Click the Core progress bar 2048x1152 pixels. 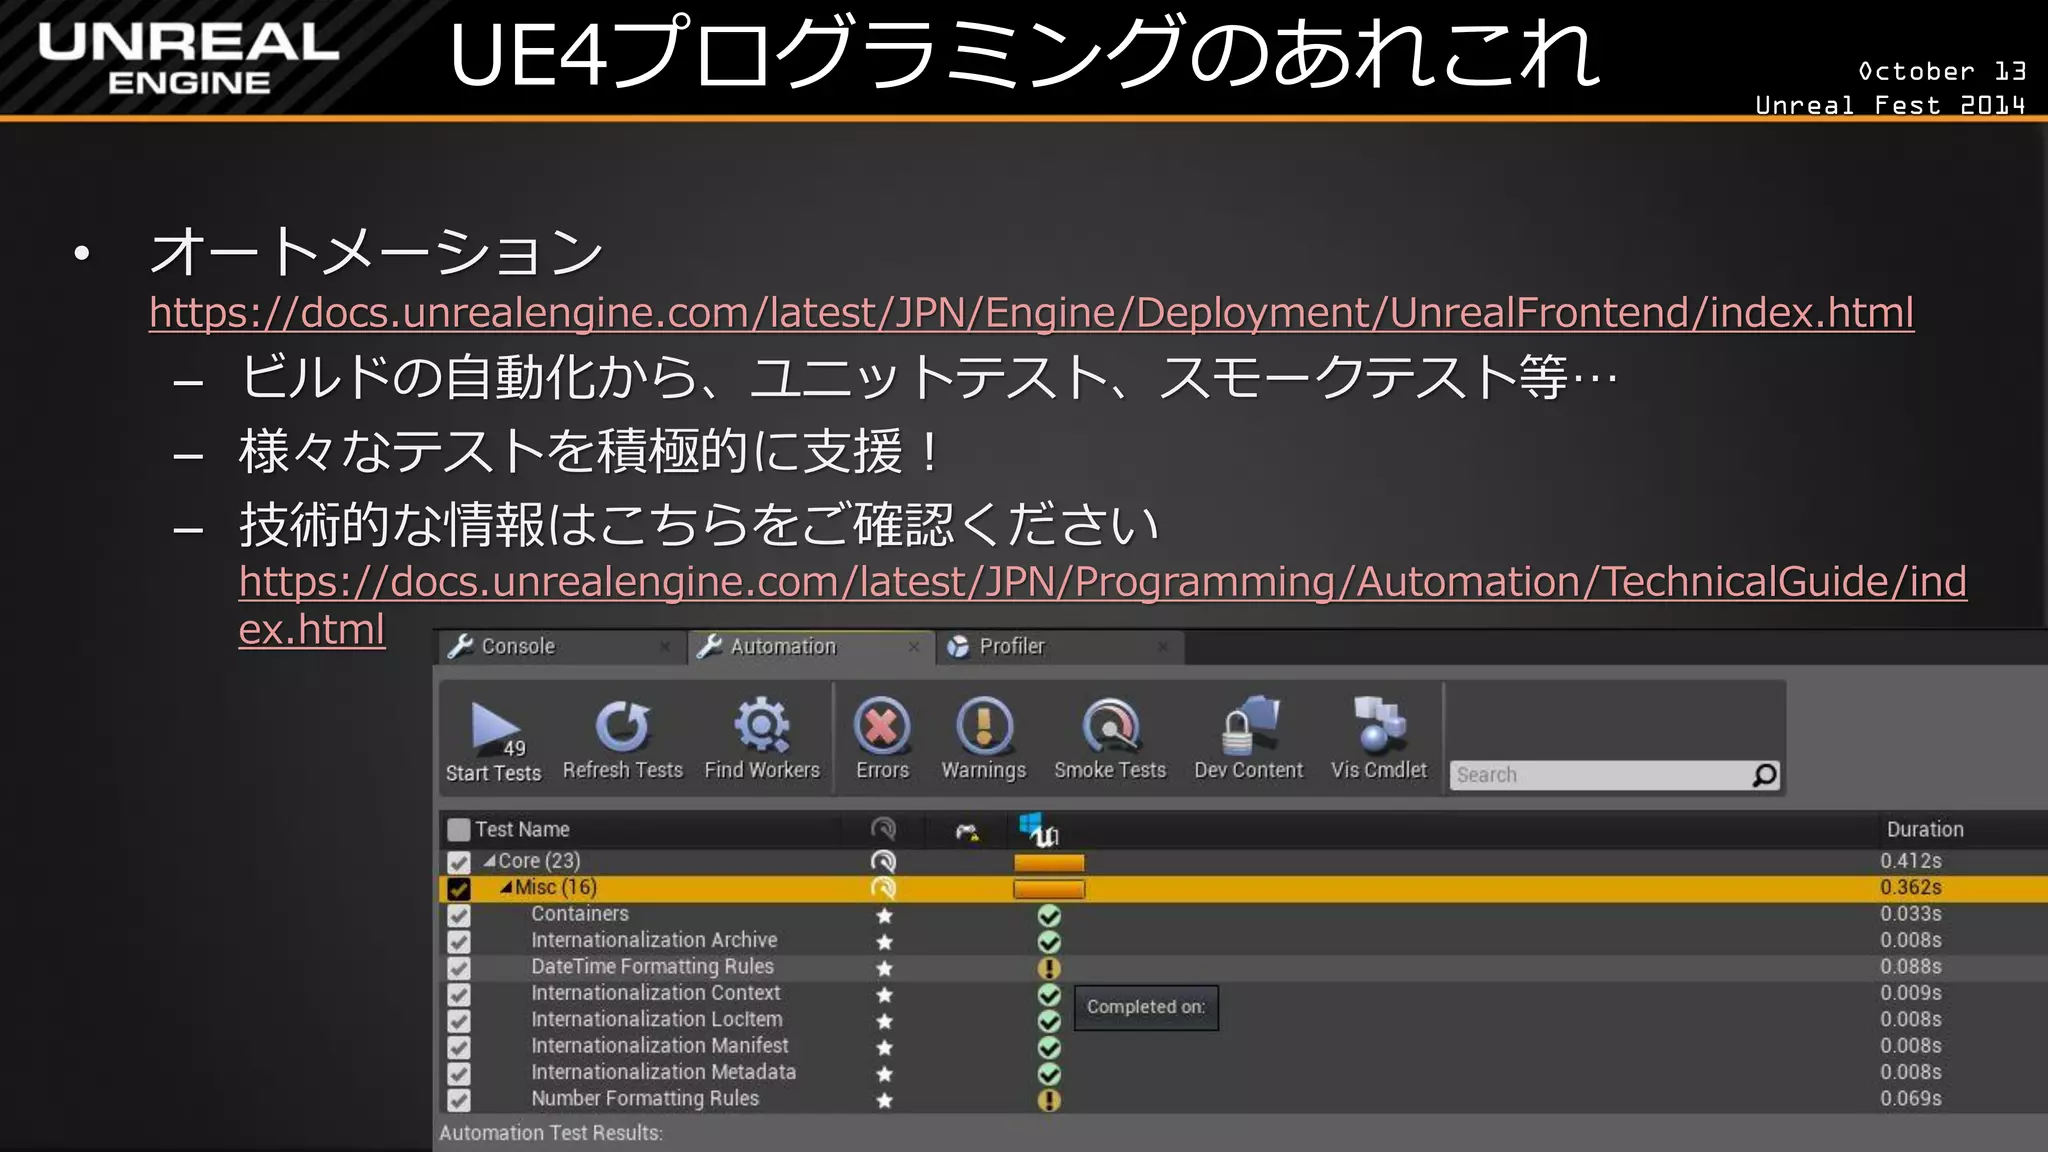coord(1049,862)
